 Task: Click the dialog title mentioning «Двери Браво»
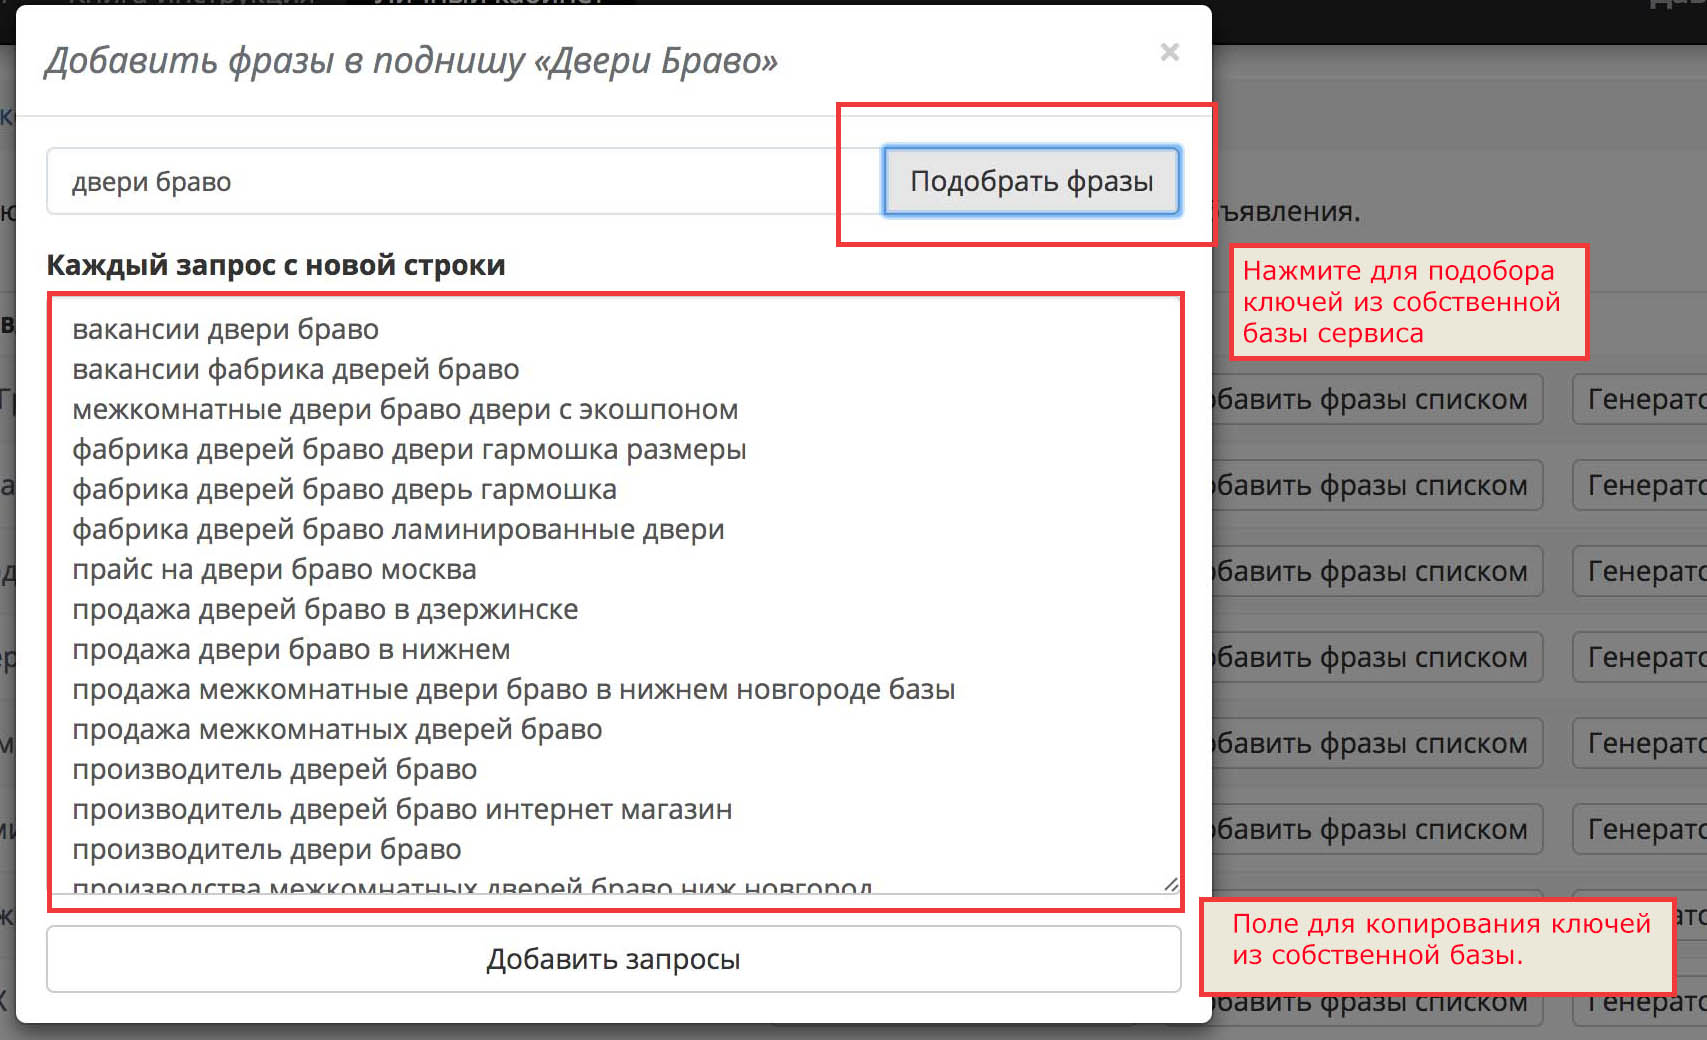coord(411,61)
